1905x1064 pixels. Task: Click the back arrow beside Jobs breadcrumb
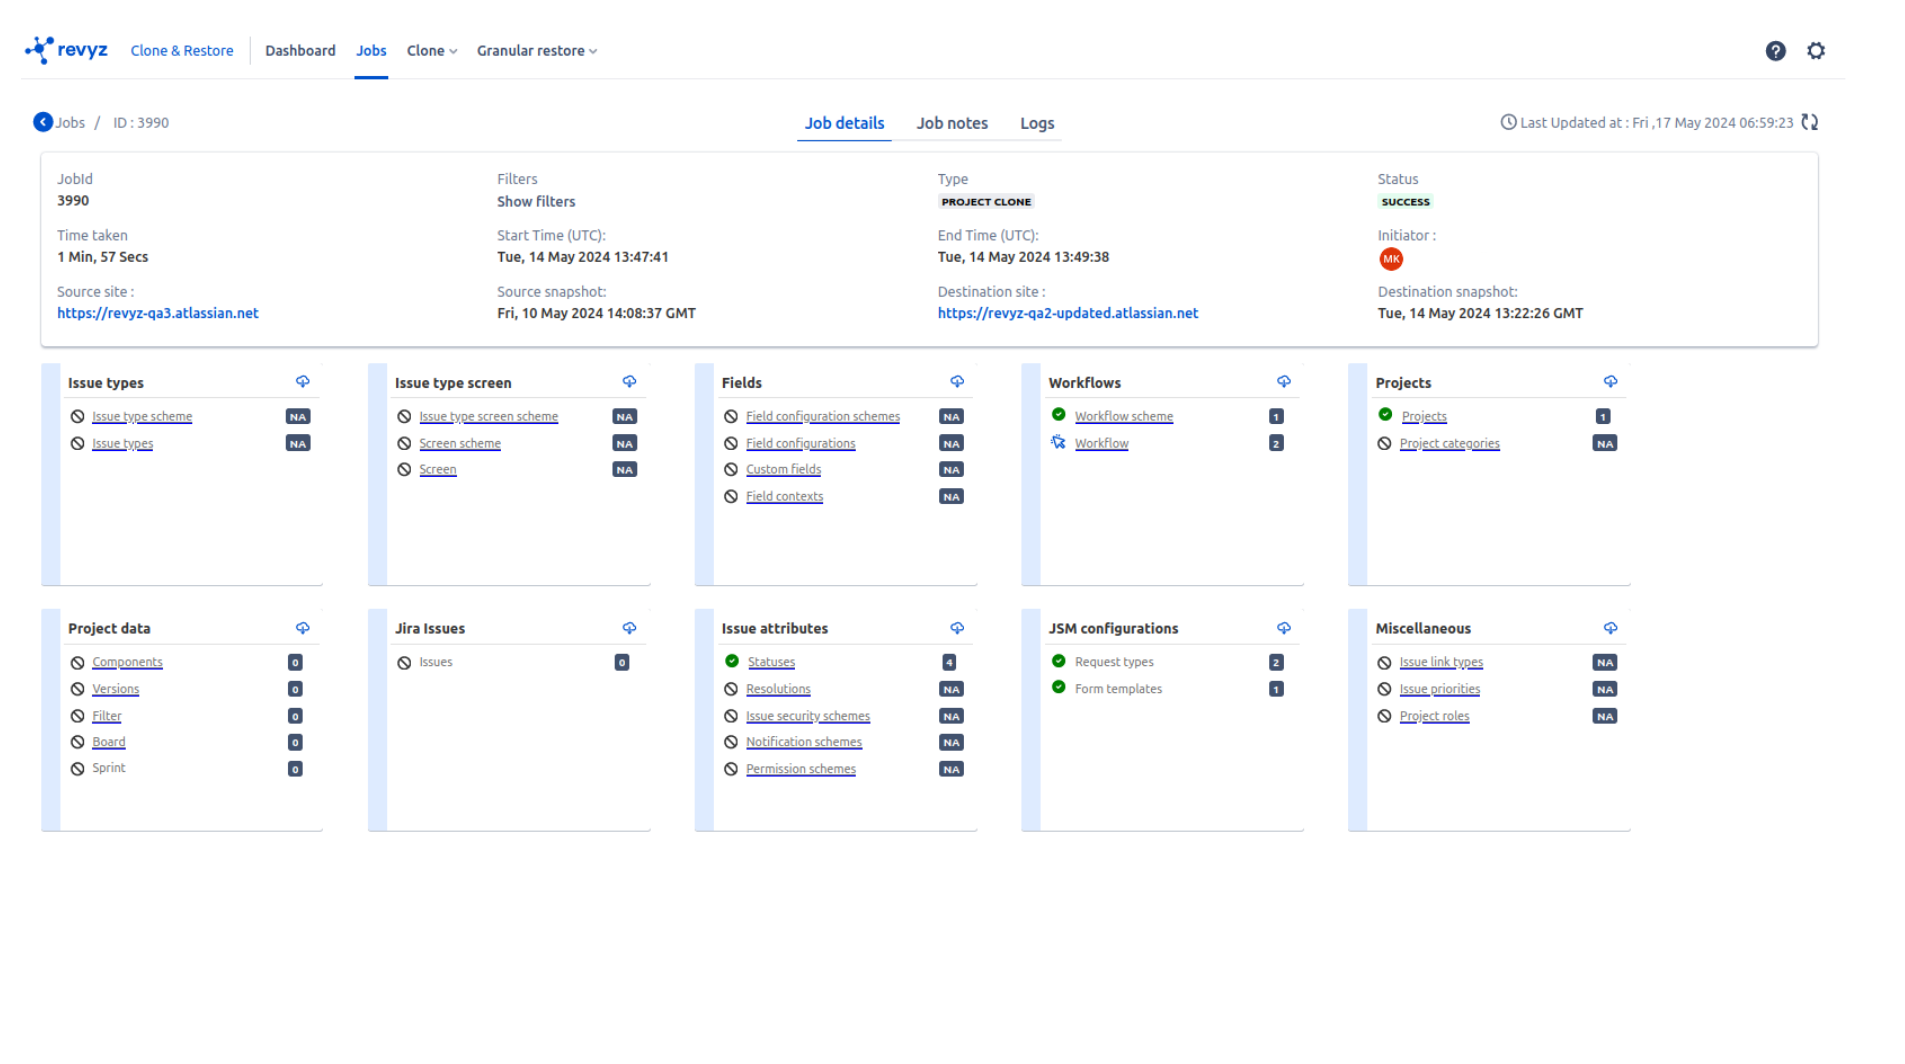[x=43, y=122]
